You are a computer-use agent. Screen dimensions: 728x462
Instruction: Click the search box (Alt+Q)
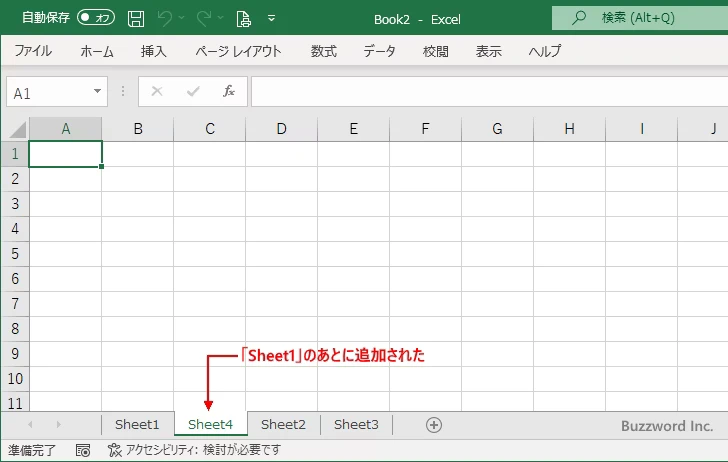pos(640,18)
